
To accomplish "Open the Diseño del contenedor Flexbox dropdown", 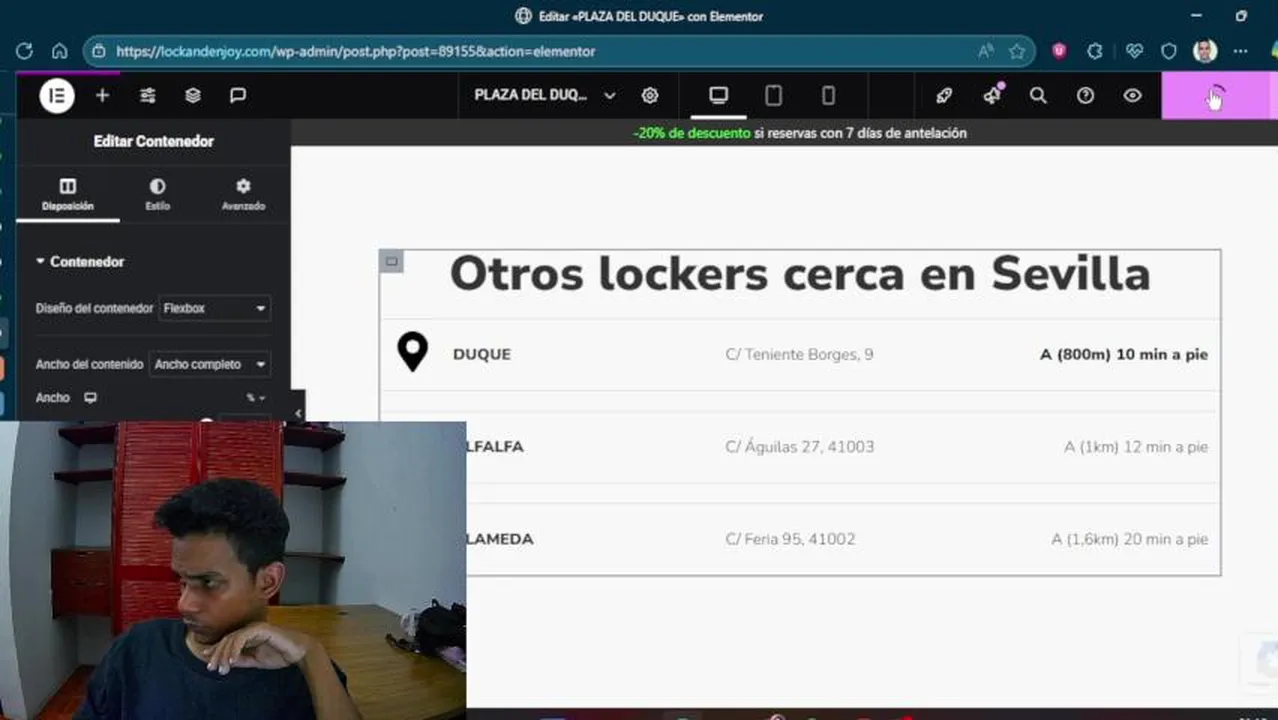I will click(215, 309).
